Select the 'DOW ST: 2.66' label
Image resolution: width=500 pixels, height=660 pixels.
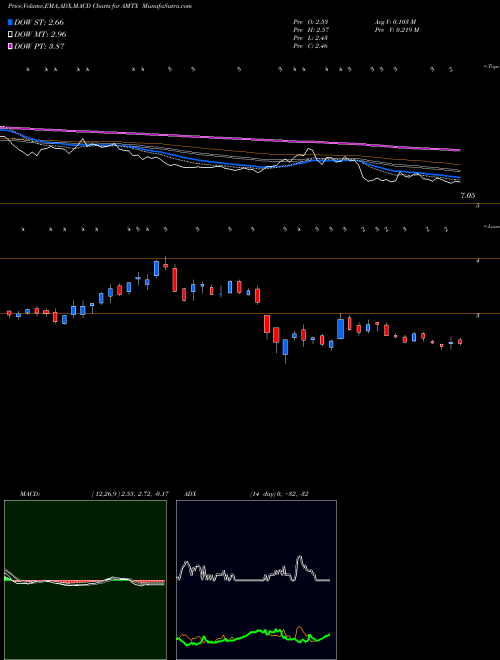tap(39, 22)
